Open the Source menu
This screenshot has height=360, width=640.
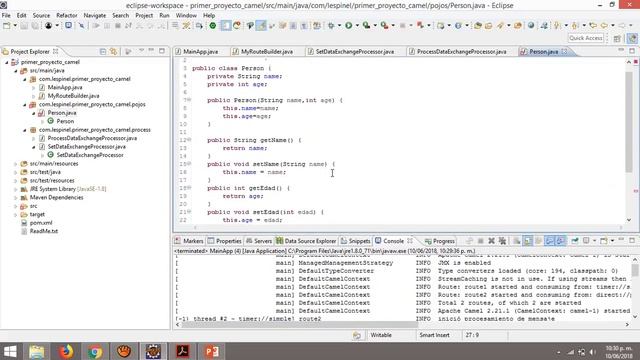pos(41,15)
